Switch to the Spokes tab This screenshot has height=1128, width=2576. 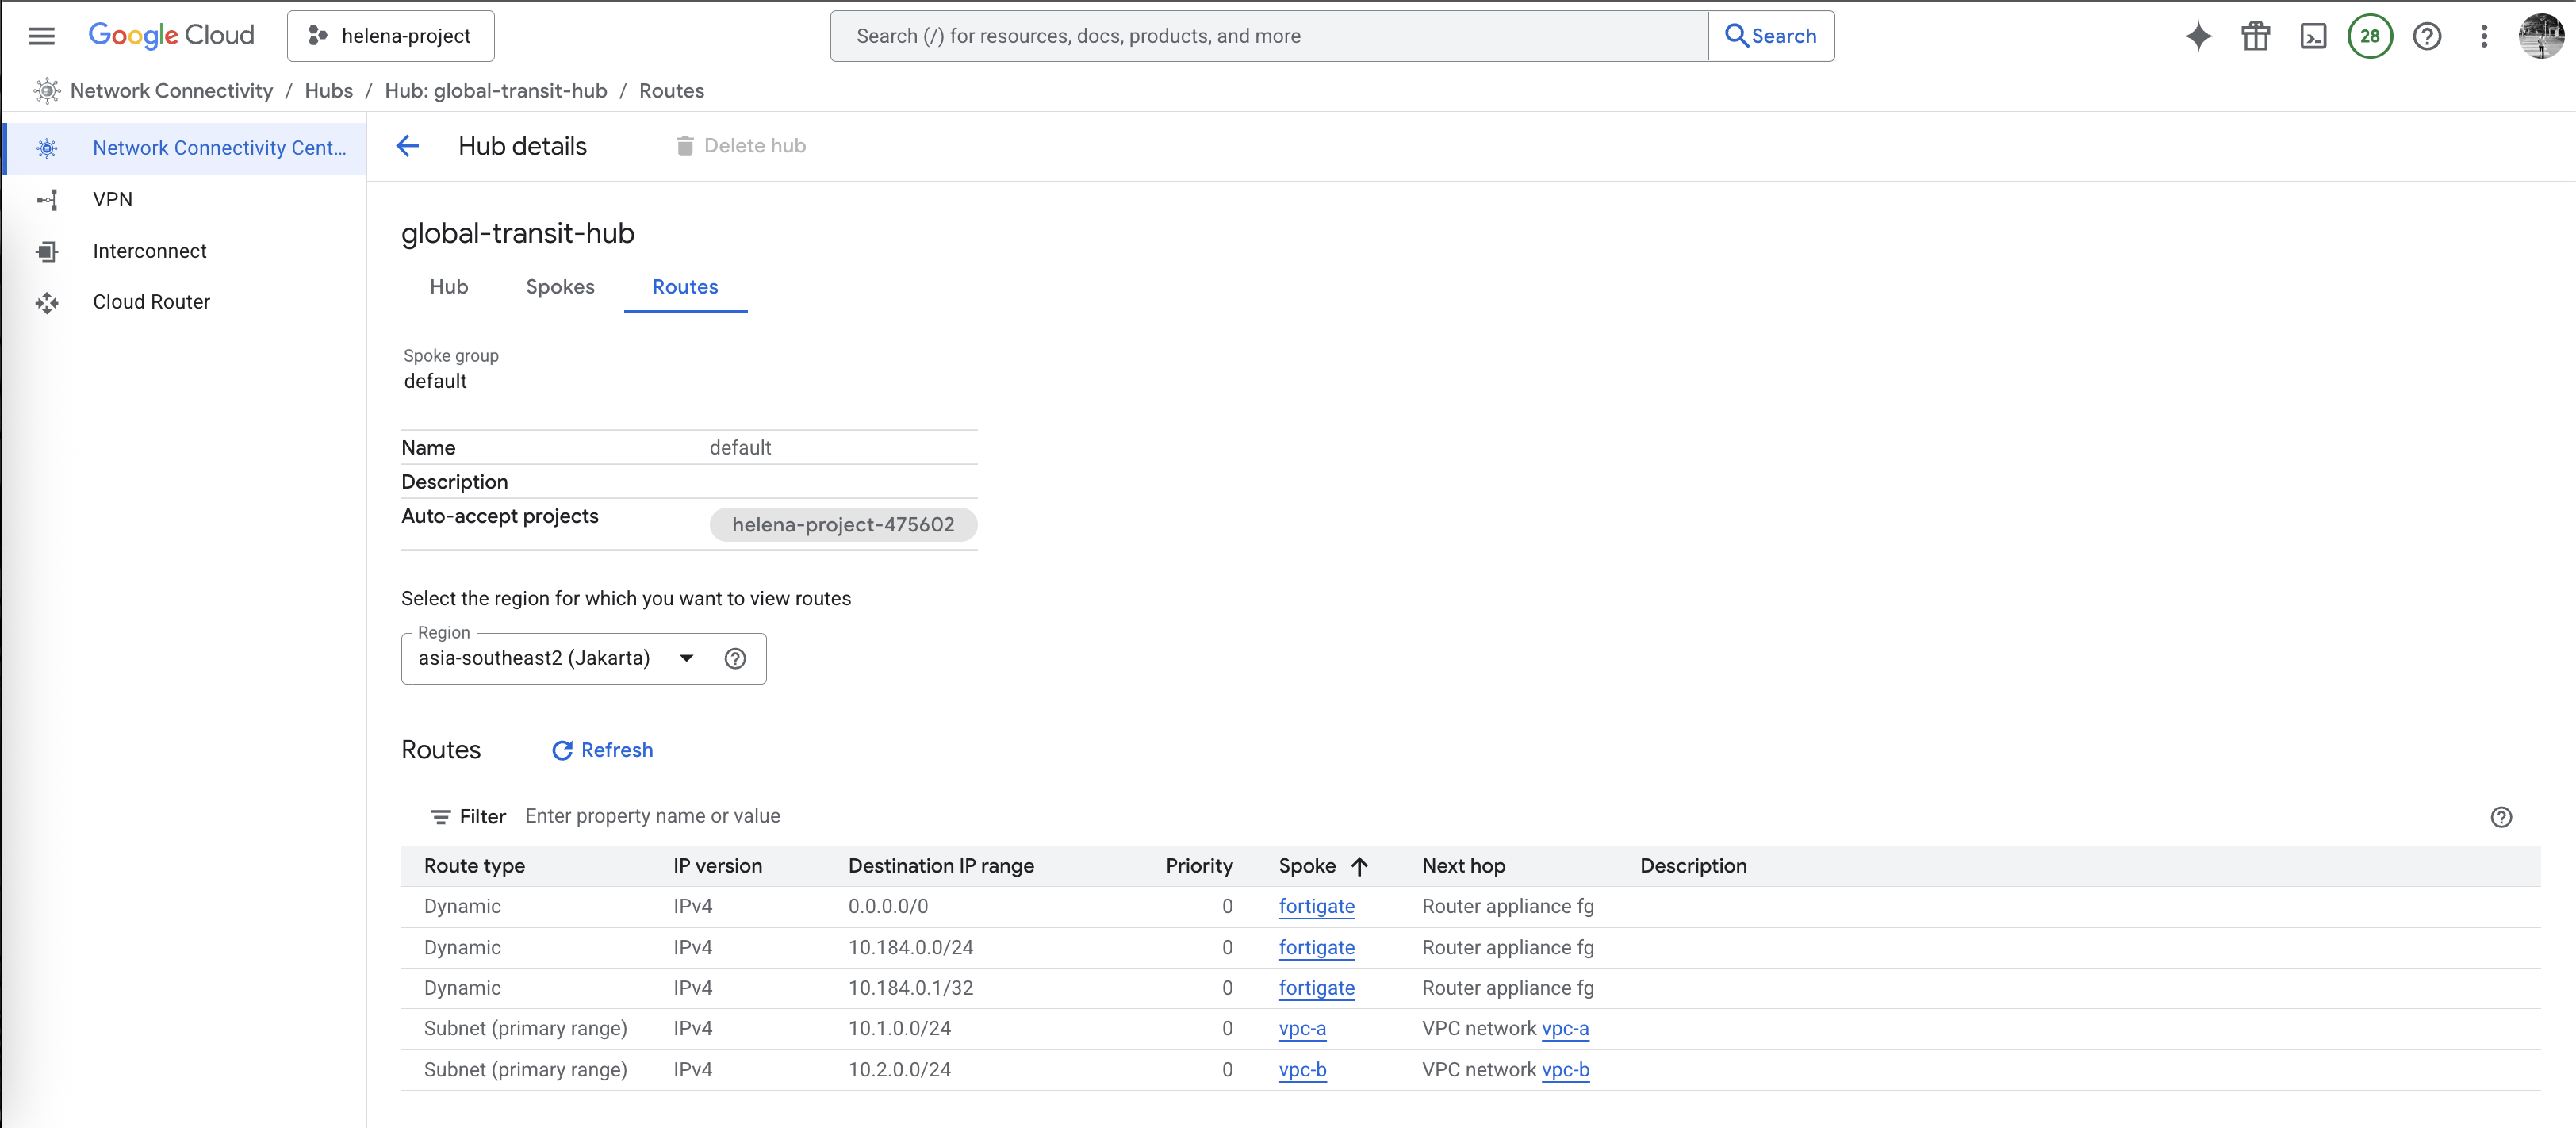(x=560, y=287)
